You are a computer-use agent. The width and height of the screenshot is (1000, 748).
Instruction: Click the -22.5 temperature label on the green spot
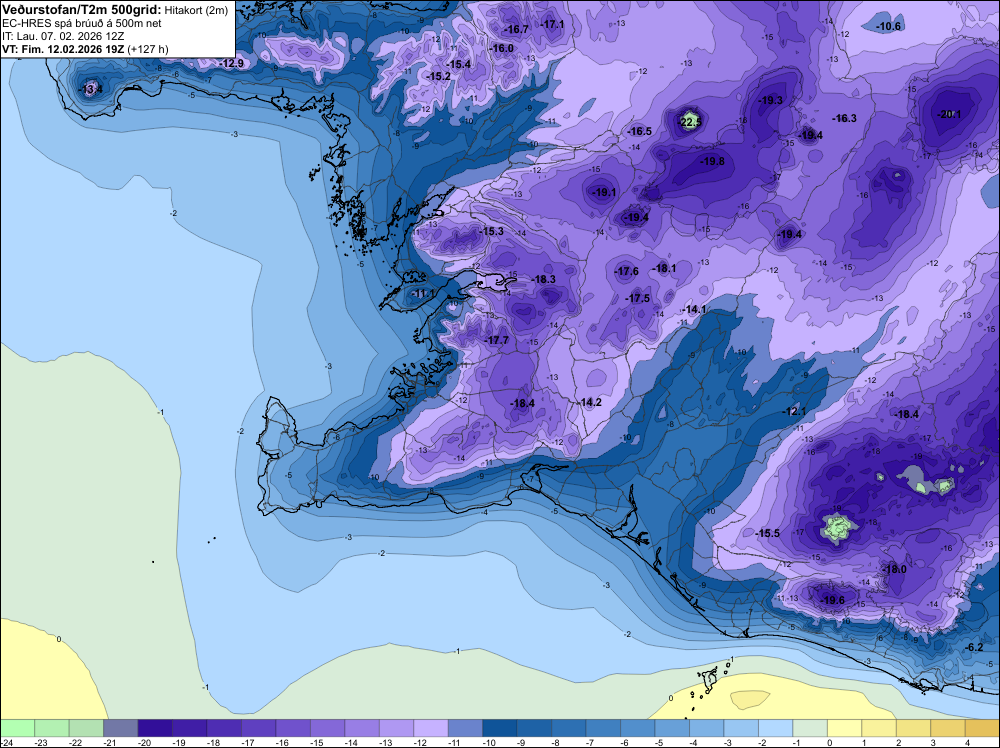(x=690, y=122)
